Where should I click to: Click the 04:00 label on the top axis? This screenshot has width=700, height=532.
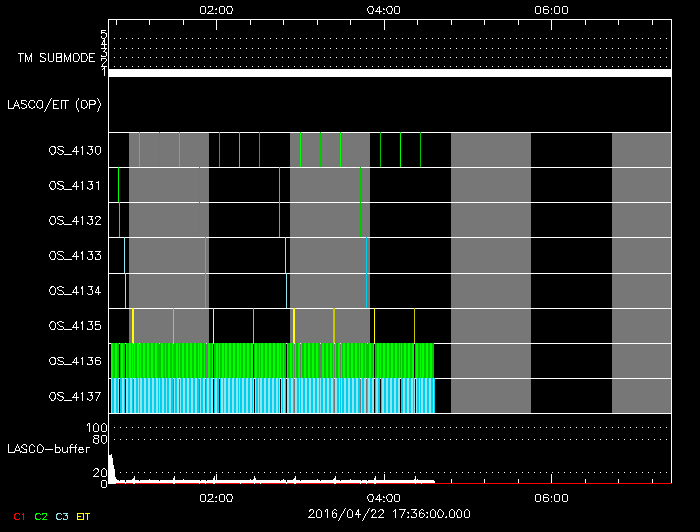pos(384,10)
